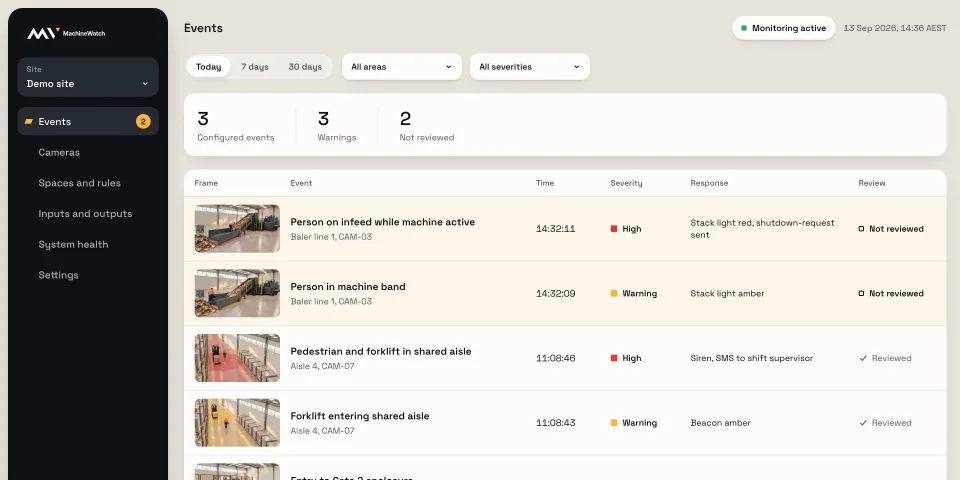Click High severity marker for infeed event
The image size is (960, 480).
(x=614, y=229)
